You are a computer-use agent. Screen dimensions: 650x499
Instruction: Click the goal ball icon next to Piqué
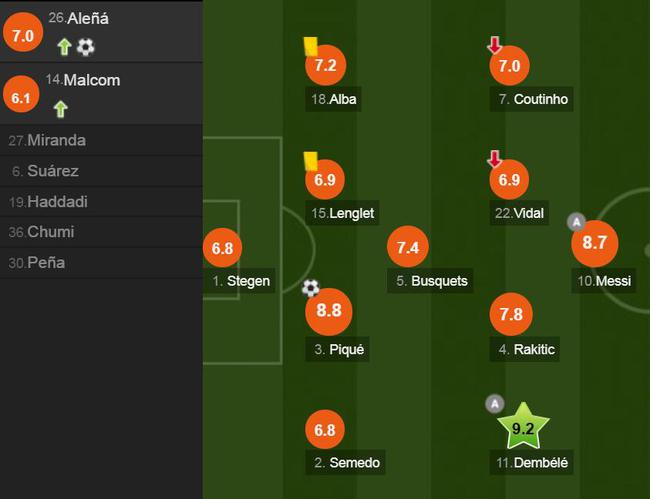(311, 288)
